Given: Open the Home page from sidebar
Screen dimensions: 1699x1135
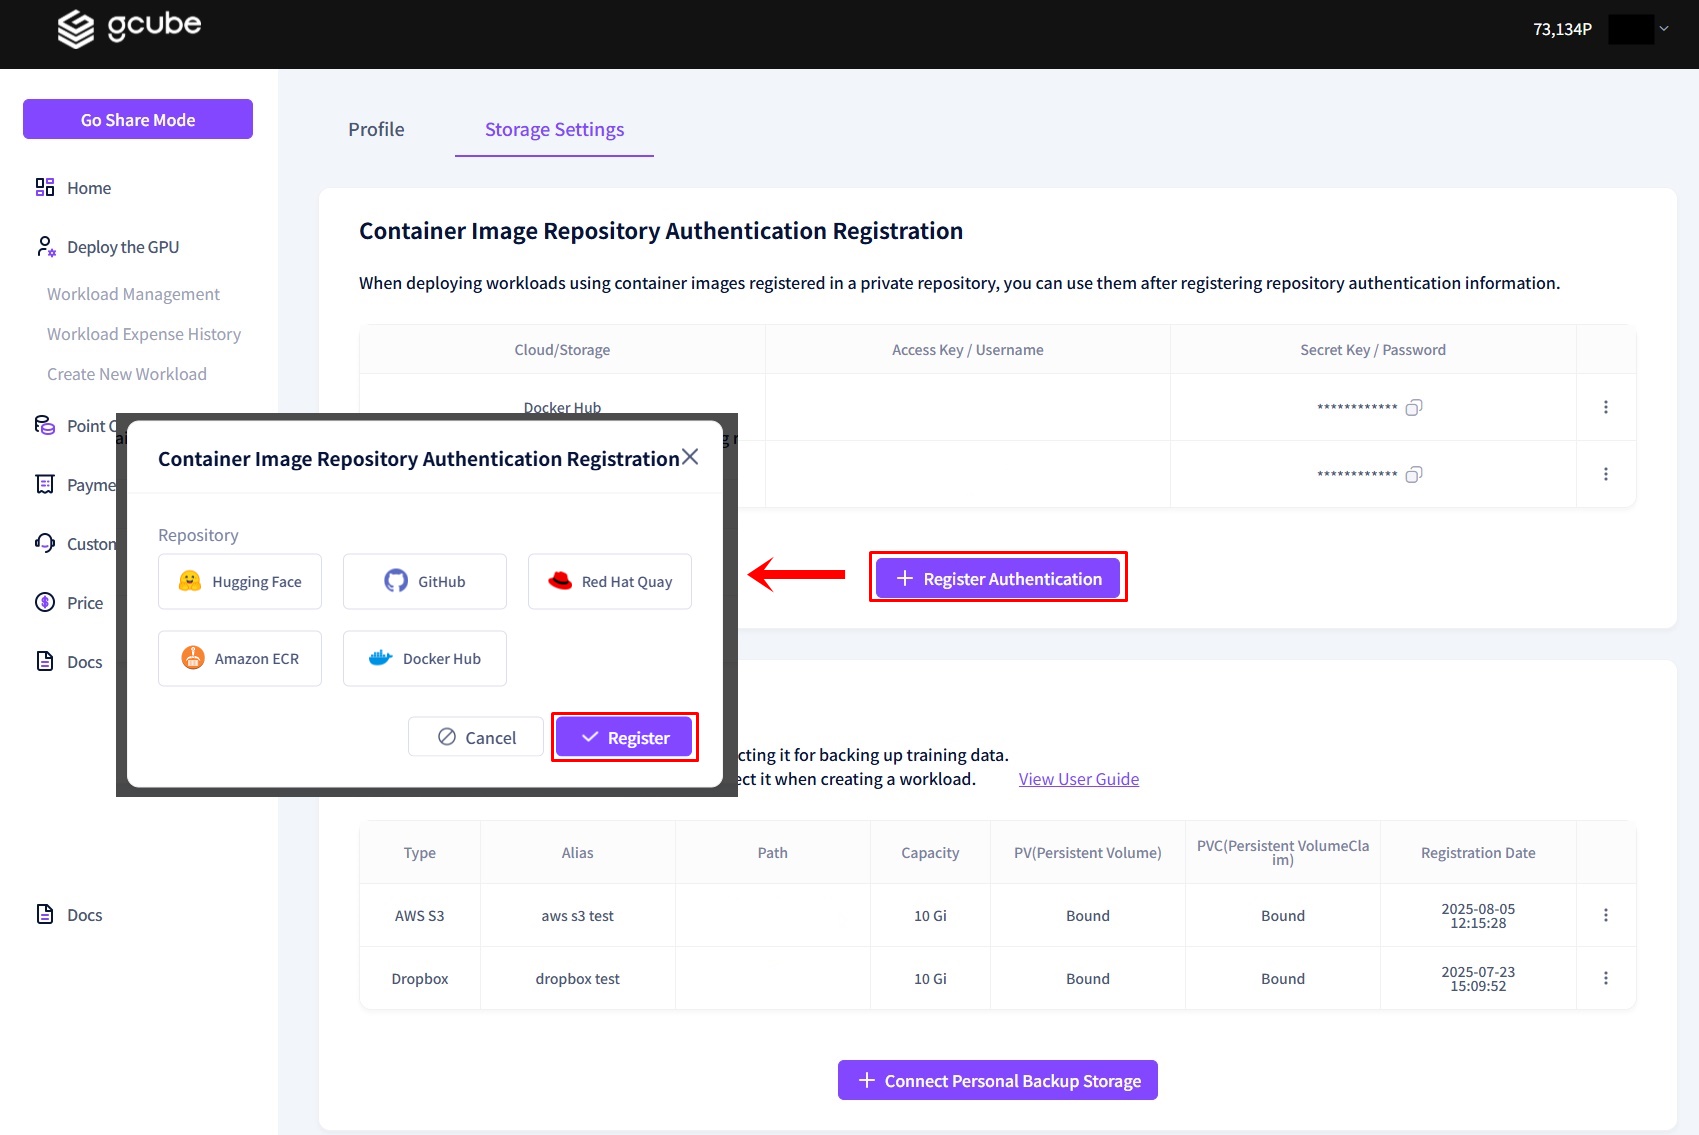Looking at the screenshot, I should [88, 188].
